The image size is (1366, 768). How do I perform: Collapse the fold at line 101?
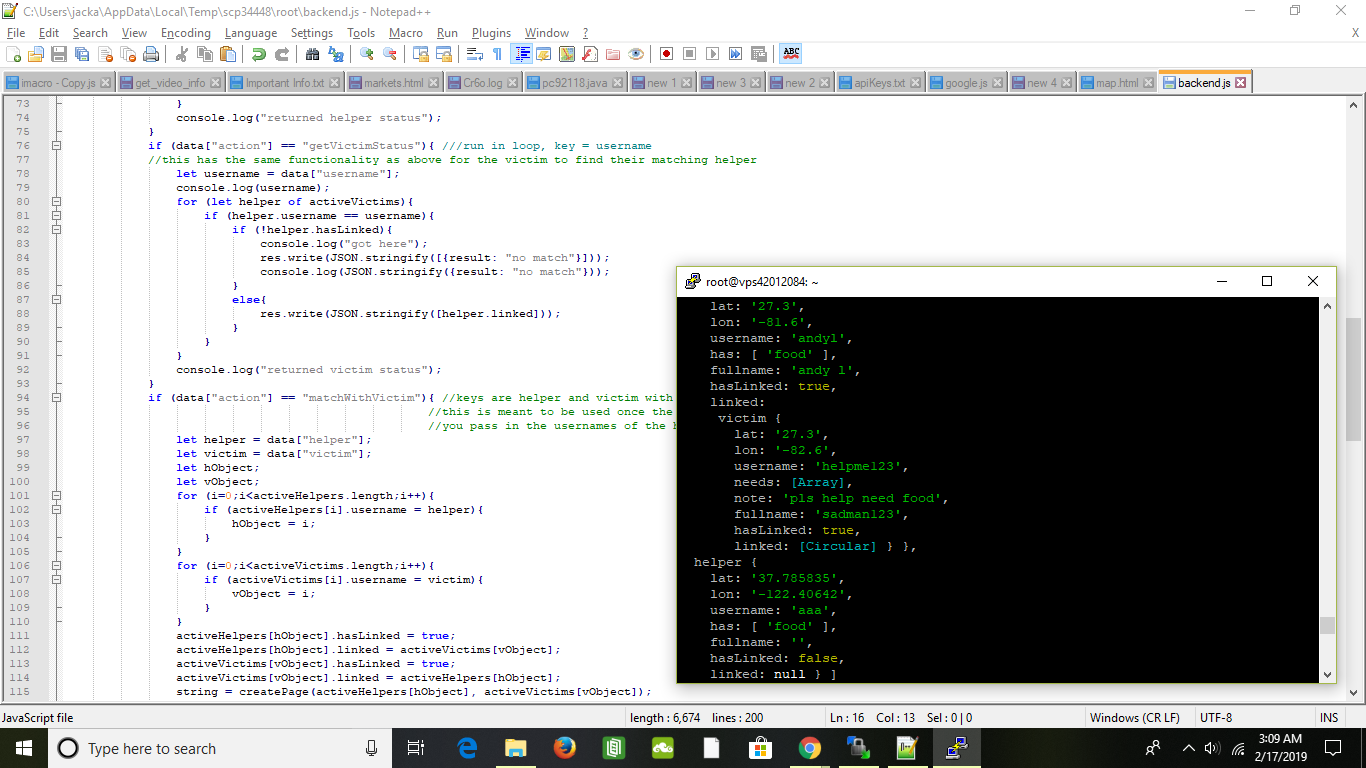(x=57, y=496)
